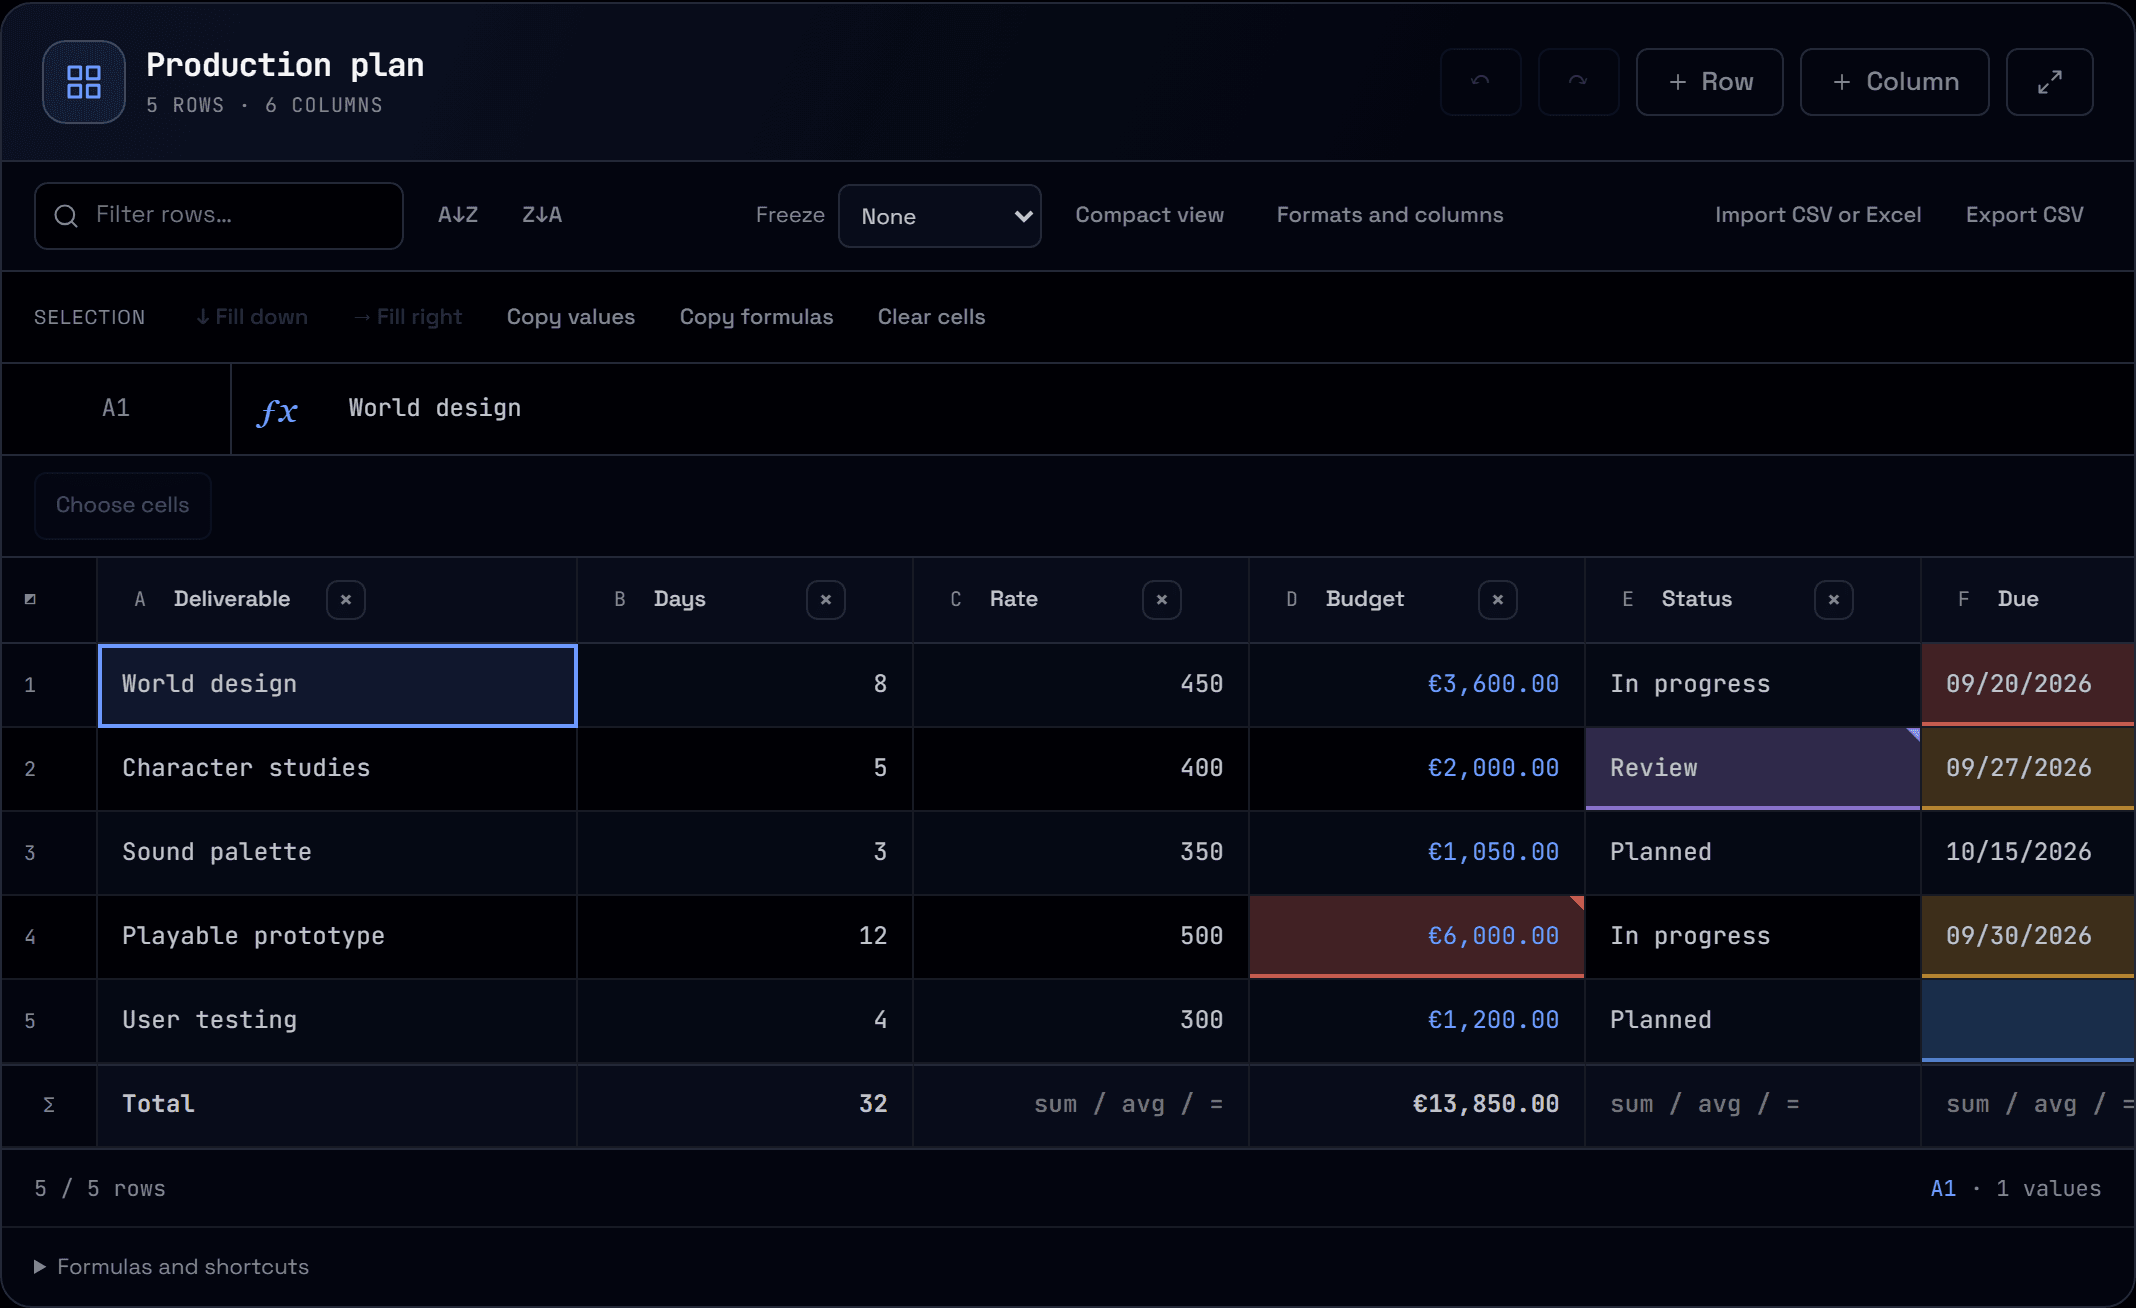Viewport: 2136px width, 1308px height.
Task: Open the Freeze dropdown
Action: click(940, 216)
